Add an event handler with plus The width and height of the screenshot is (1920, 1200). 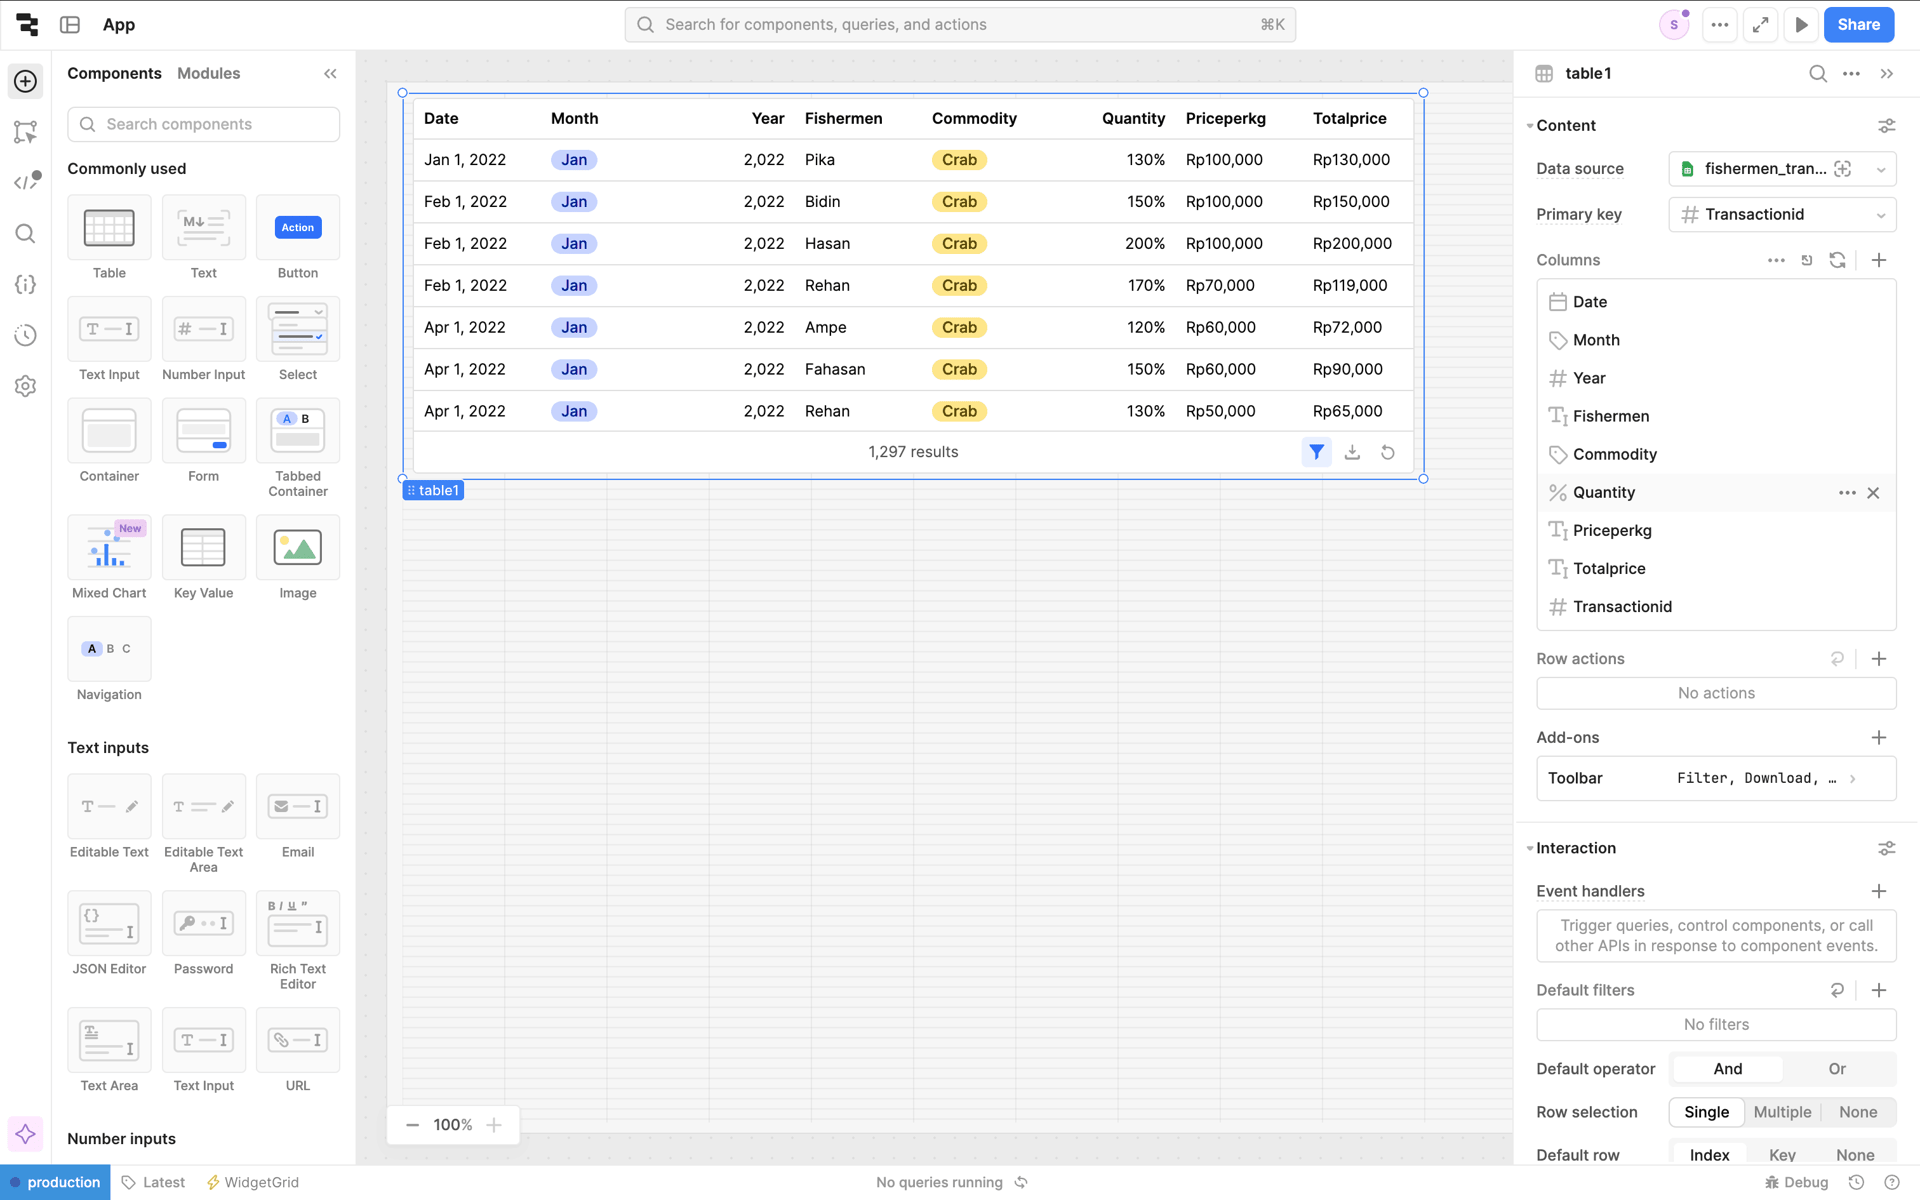coord(1879,891)
